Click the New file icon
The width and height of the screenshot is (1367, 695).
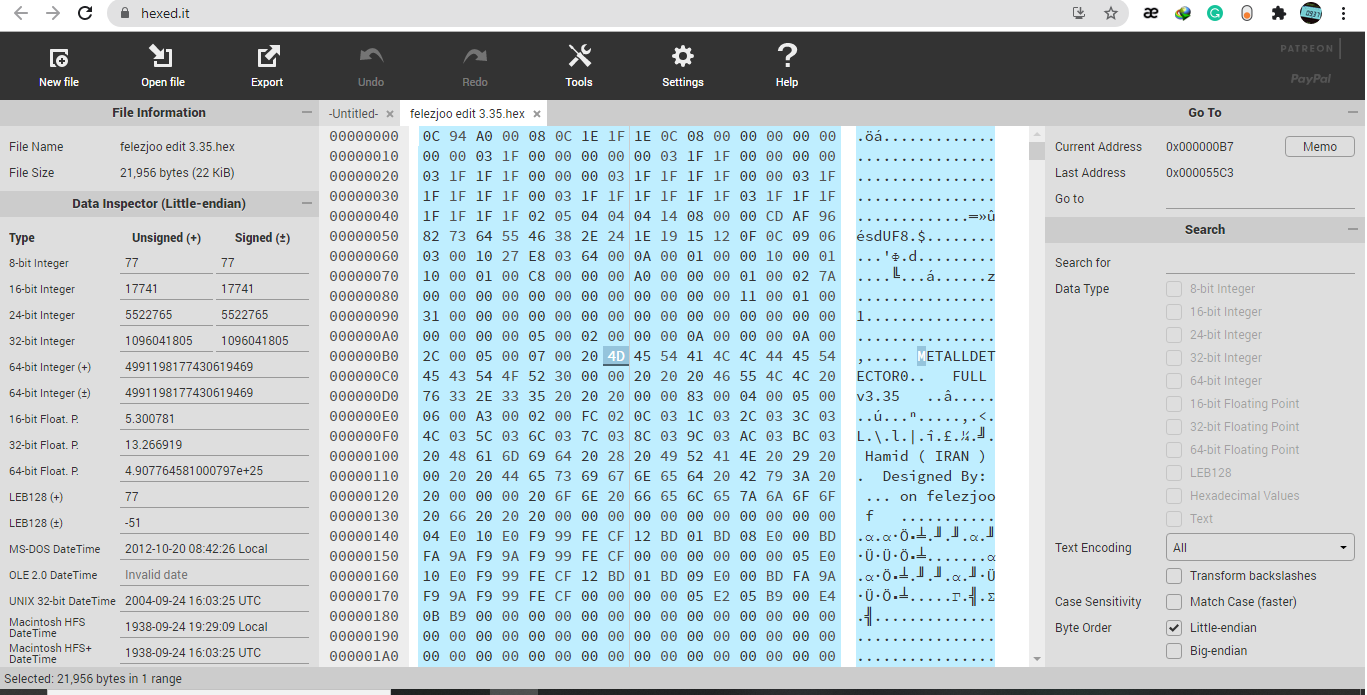pos(59,58)
